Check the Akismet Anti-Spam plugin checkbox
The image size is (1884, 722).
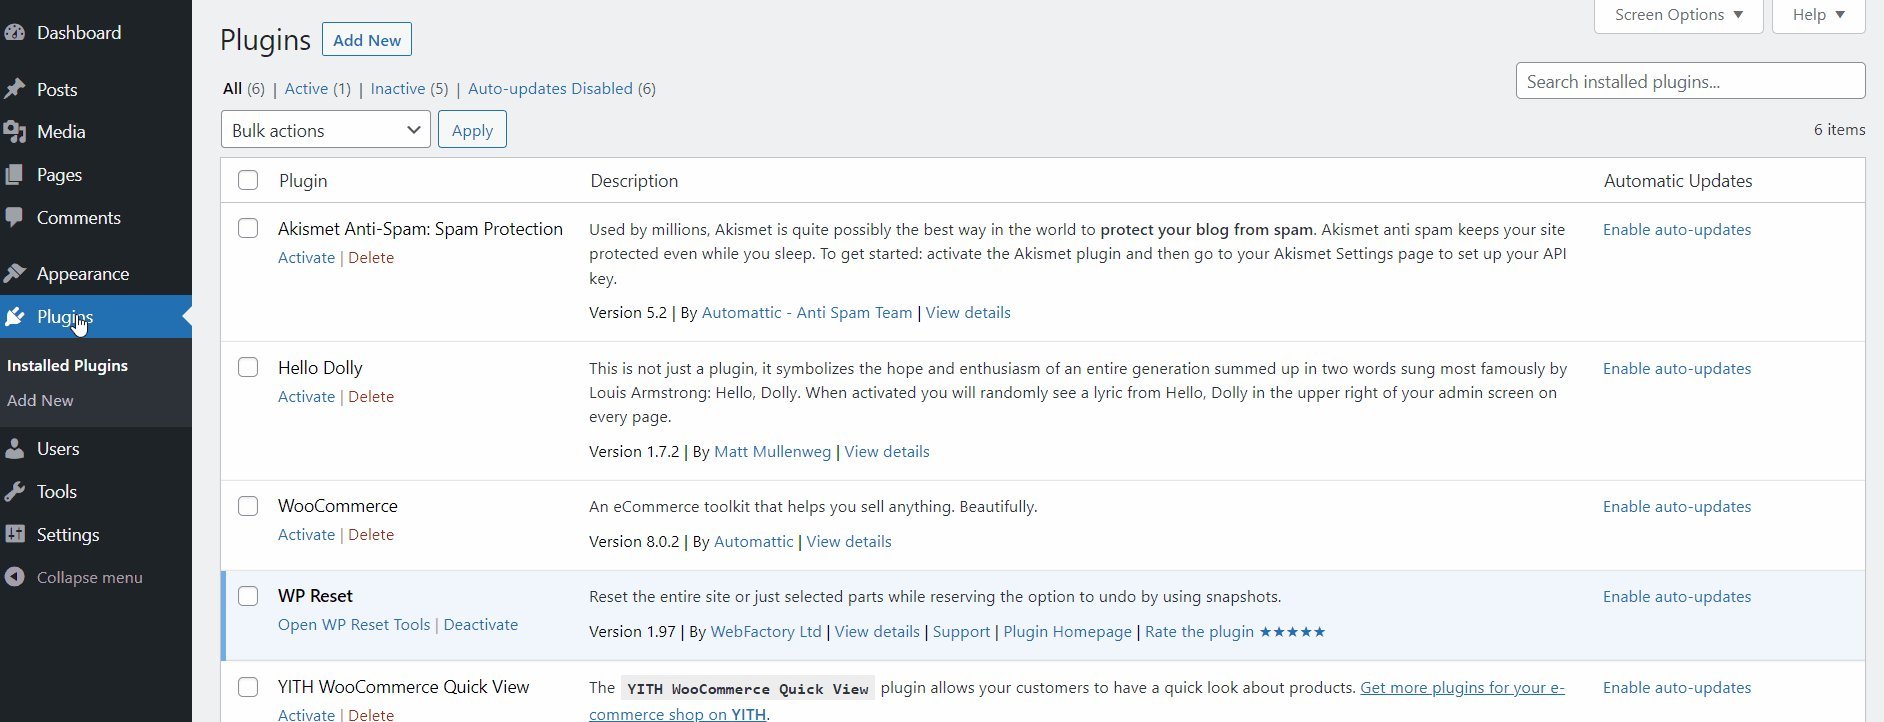point(248,228)
